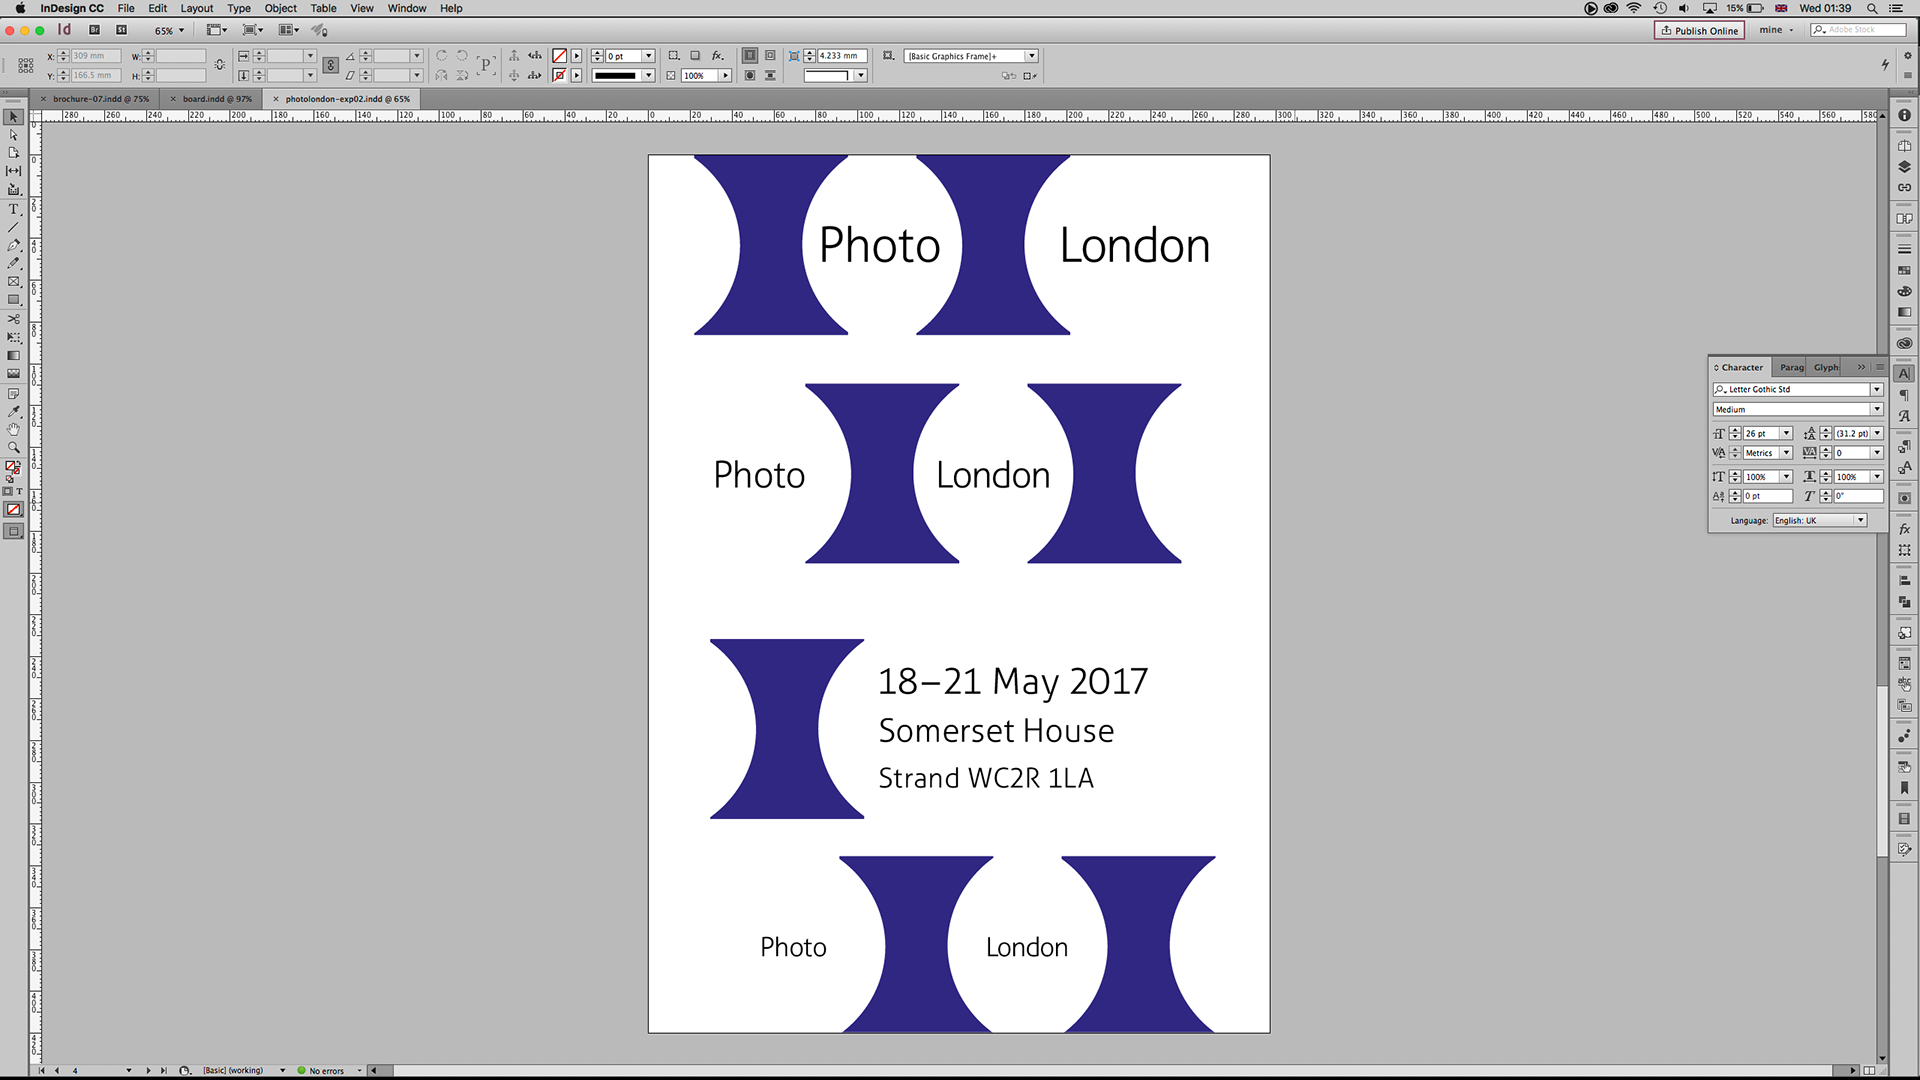
Task: Open the Object menu
Action: pos(280,8)
